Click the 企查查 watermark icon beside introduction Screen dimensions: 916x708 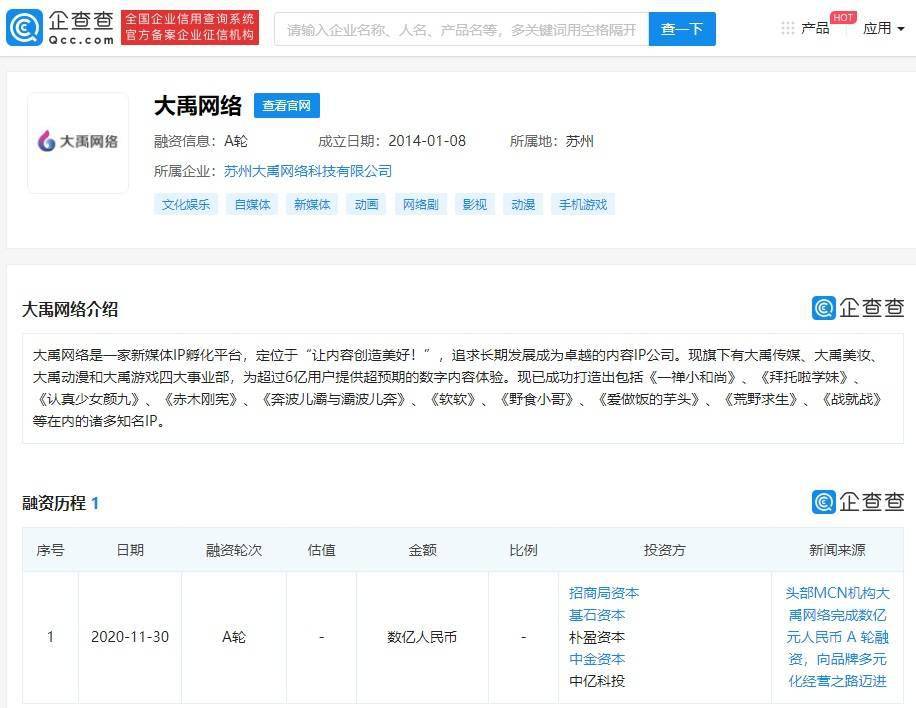[857, 308]
